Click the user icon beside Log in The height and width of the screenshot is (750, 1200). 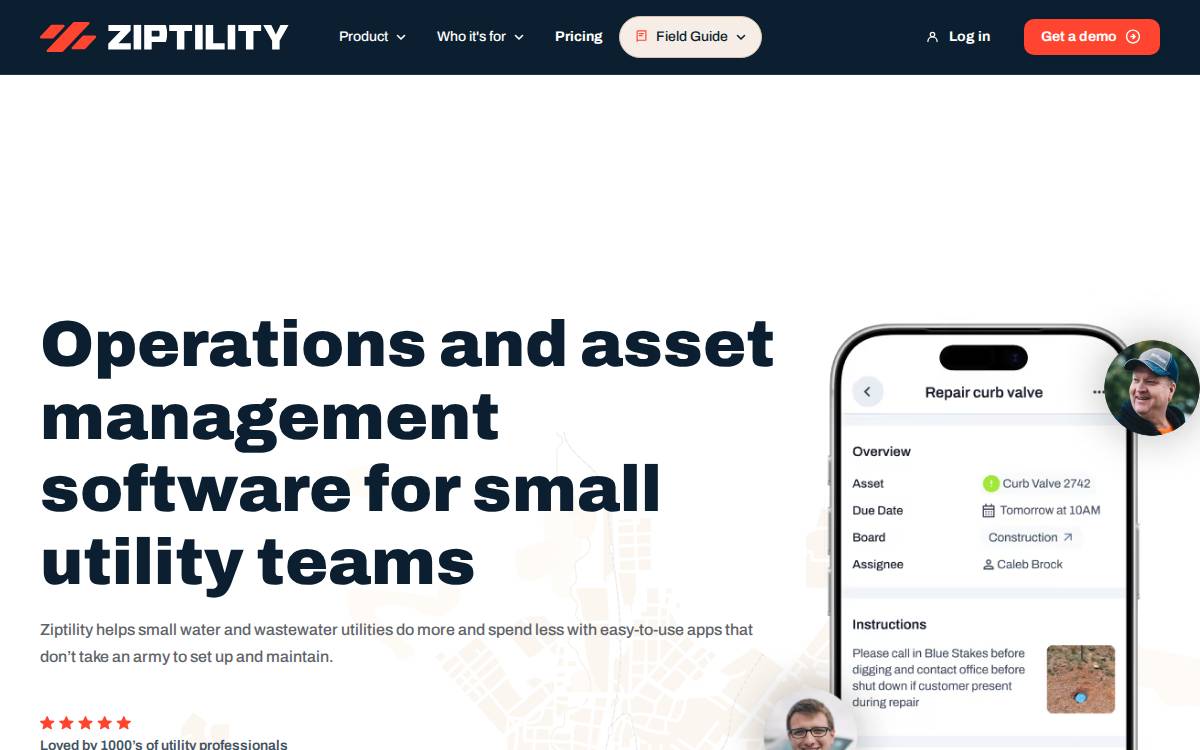933,37
